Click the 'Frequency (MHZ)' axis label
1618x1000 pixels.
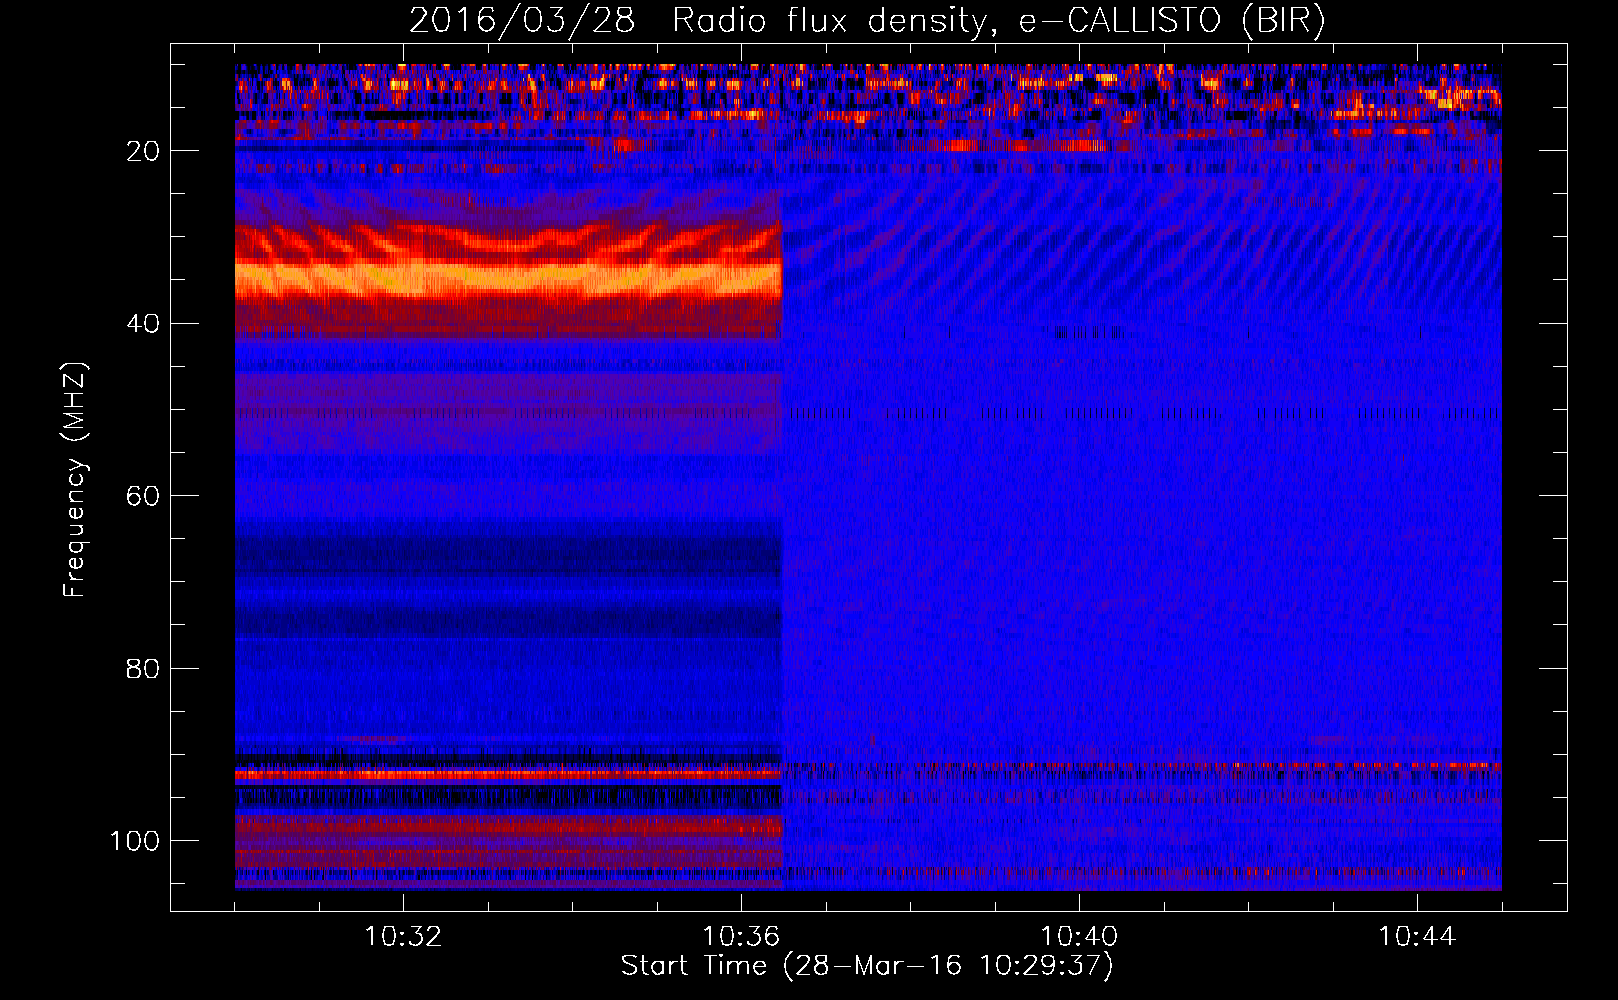click(75, 480)
